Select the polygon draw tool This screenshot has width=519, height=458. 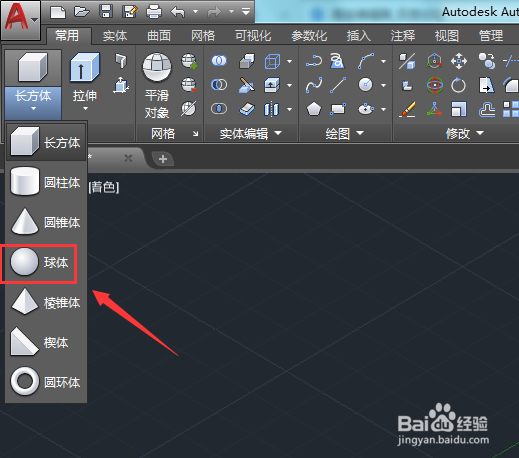click(x=314, y=109)
